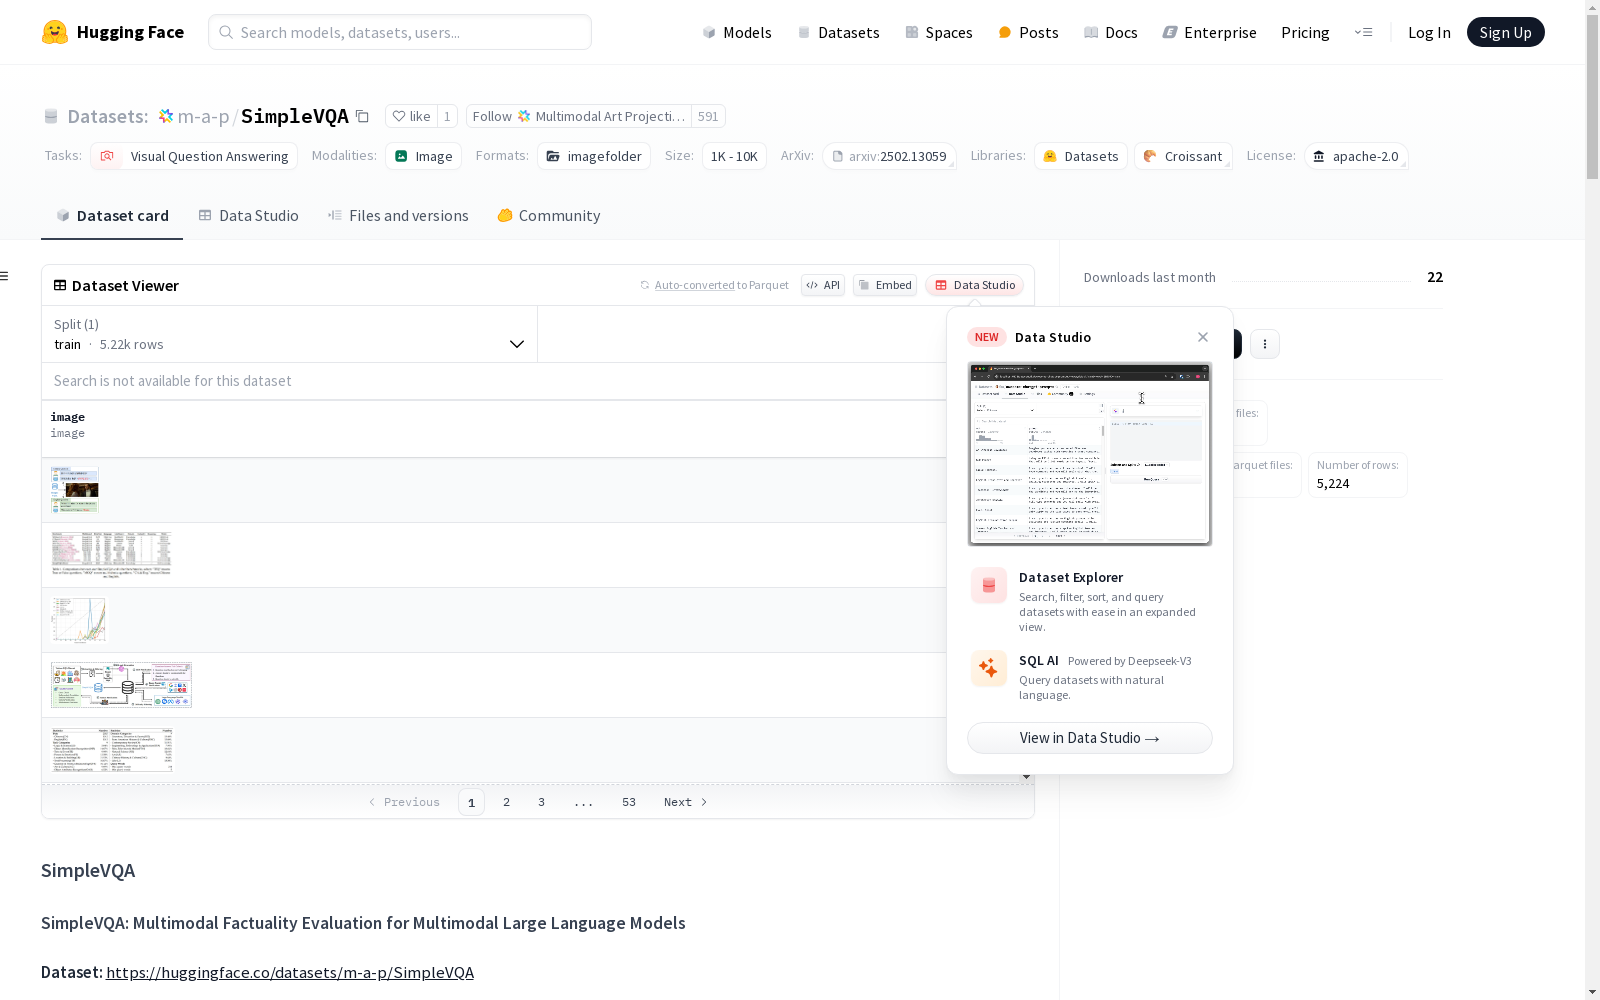1600x1000 pixels.
Task: Click the Next page button
Action: tap(686, 802)
